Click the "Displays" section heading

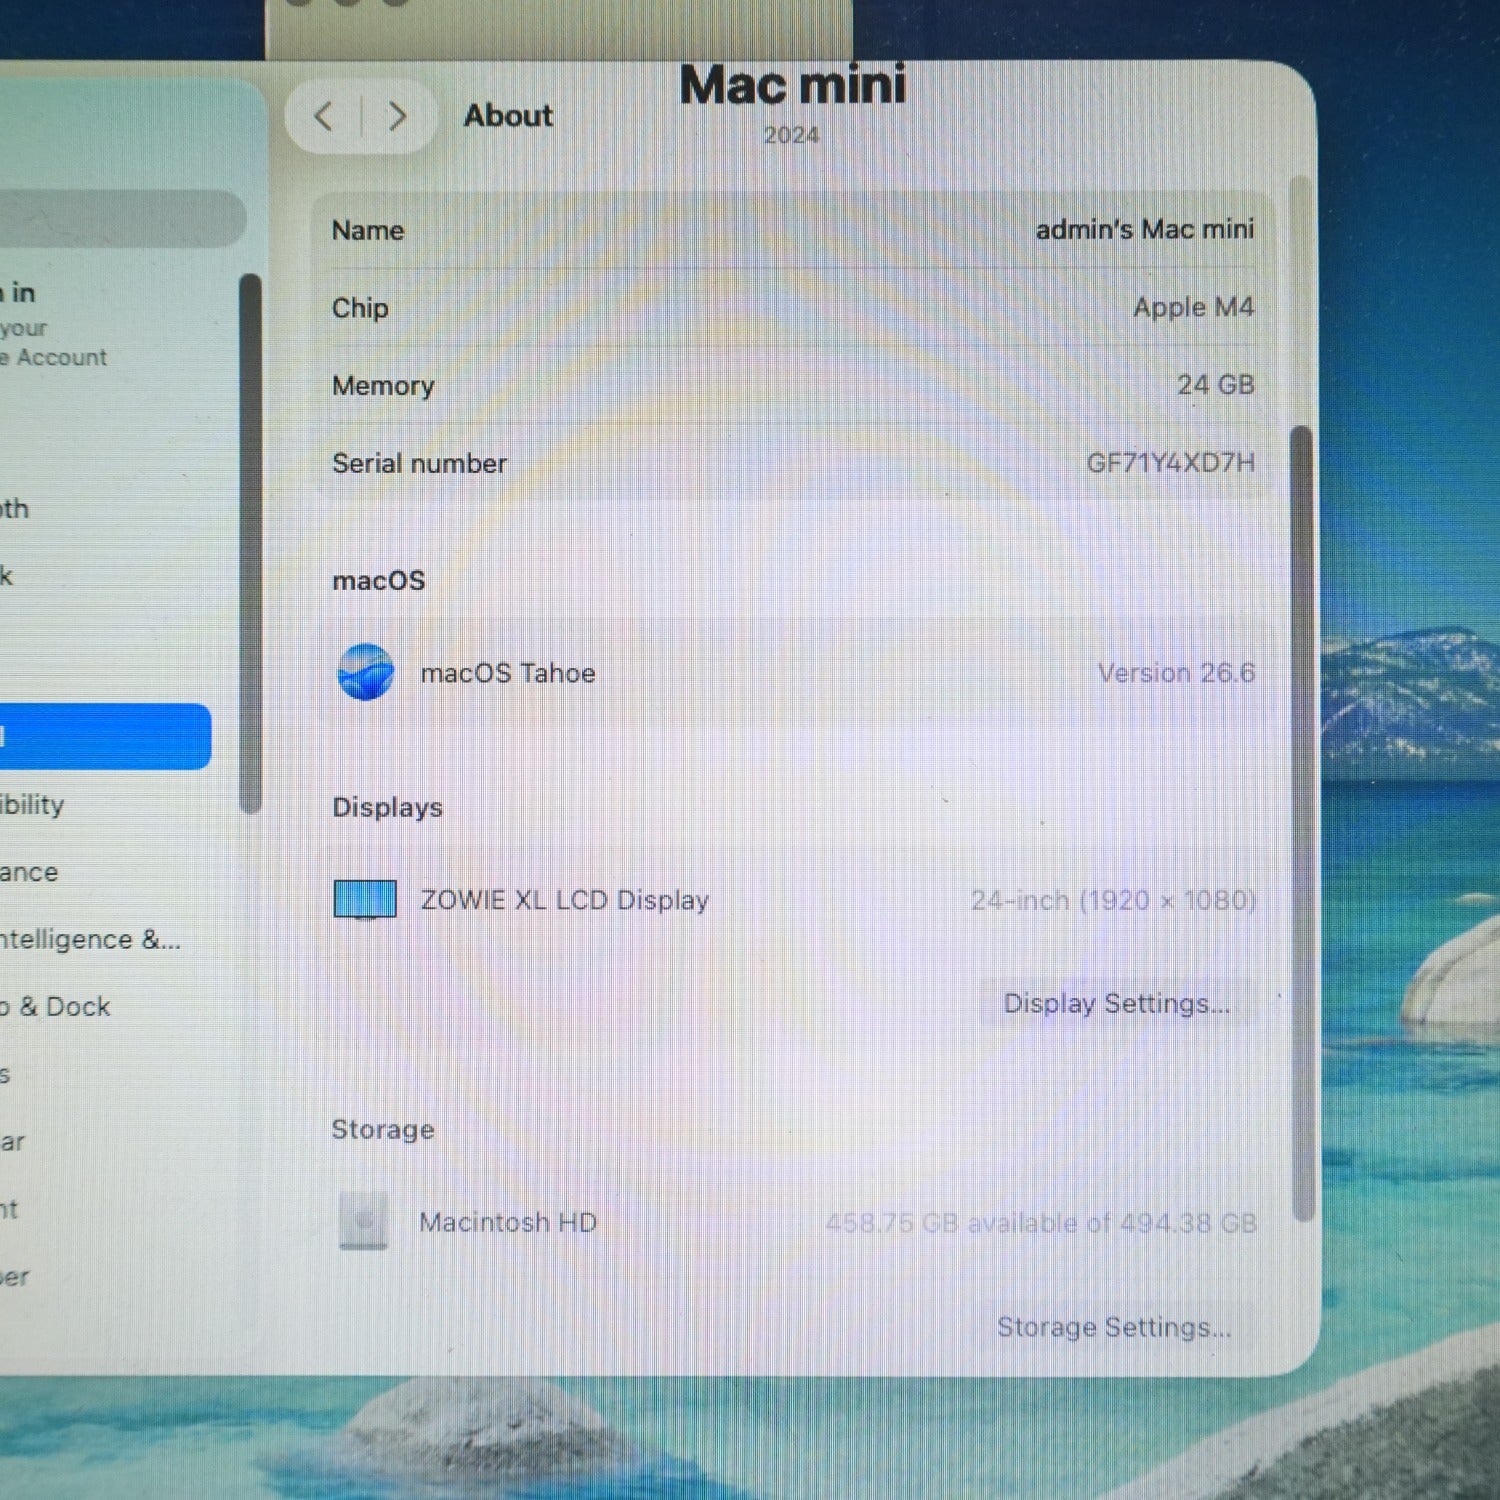(x=387, y=808)
